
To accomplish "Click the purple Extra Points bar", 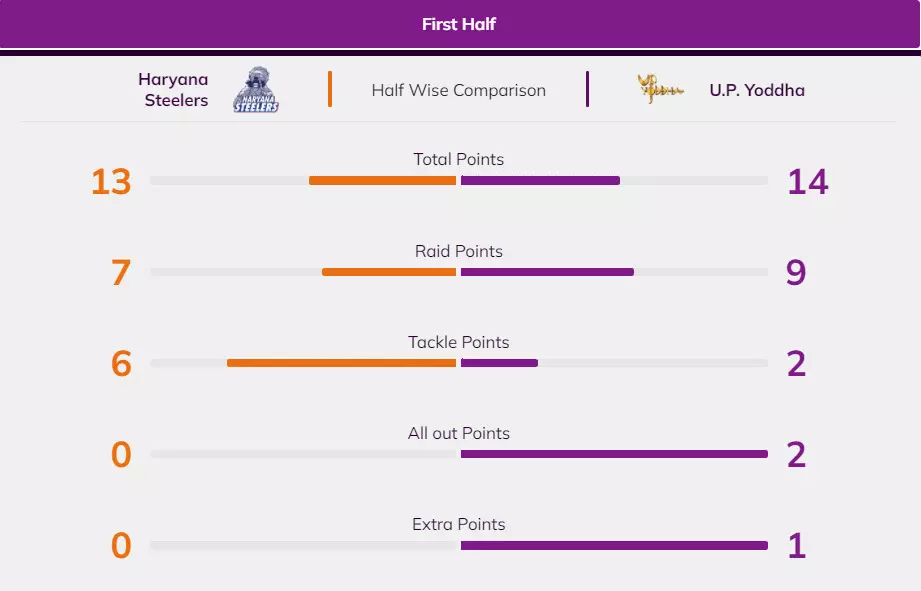I will tap(614, 545).
